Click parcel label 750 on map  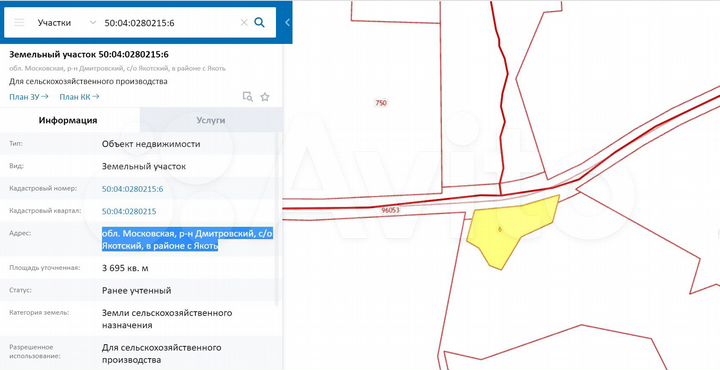pyautogui.click(x=381, y=103)
